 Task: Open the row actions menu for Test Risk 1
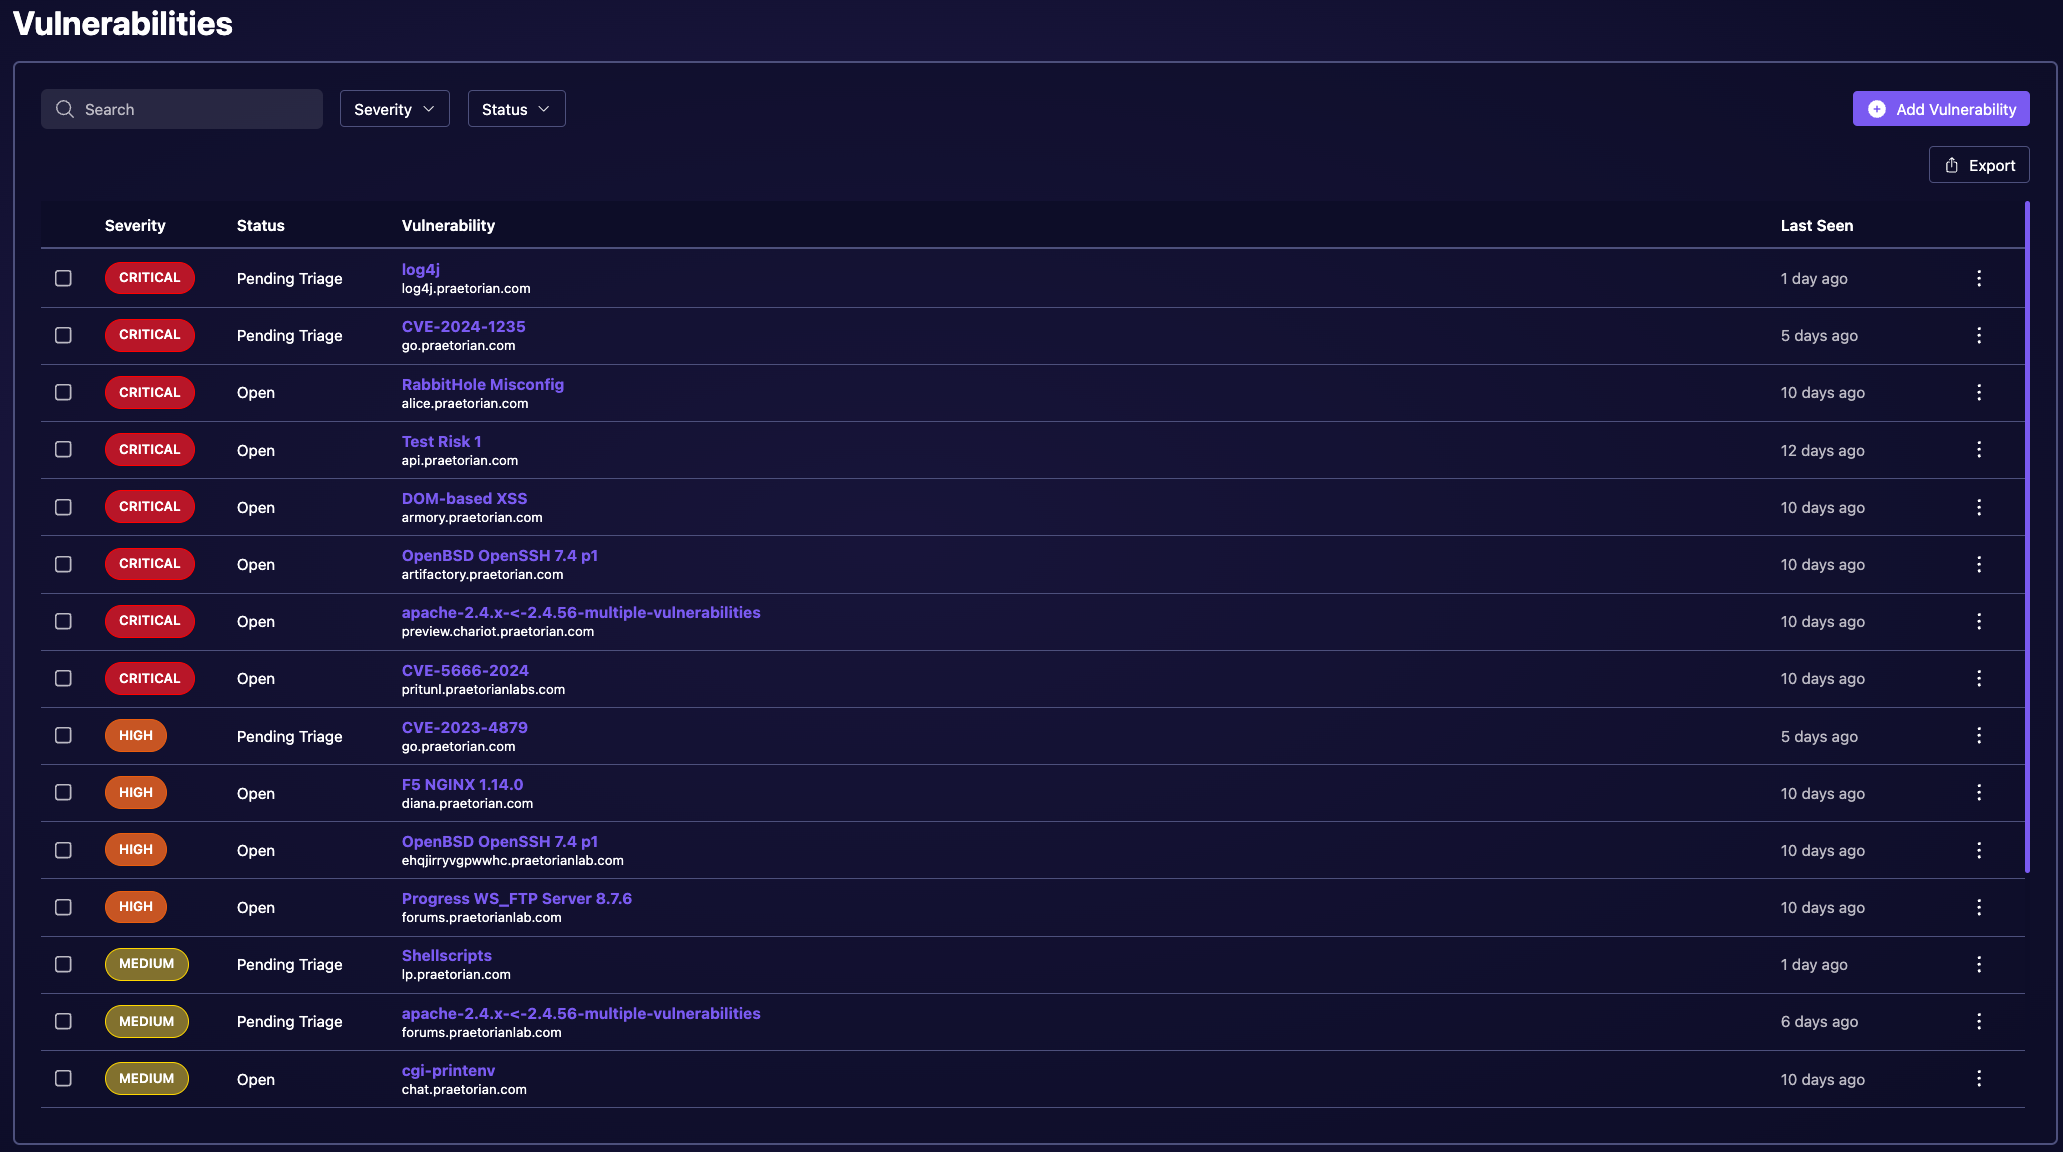tap(1978, 449)
